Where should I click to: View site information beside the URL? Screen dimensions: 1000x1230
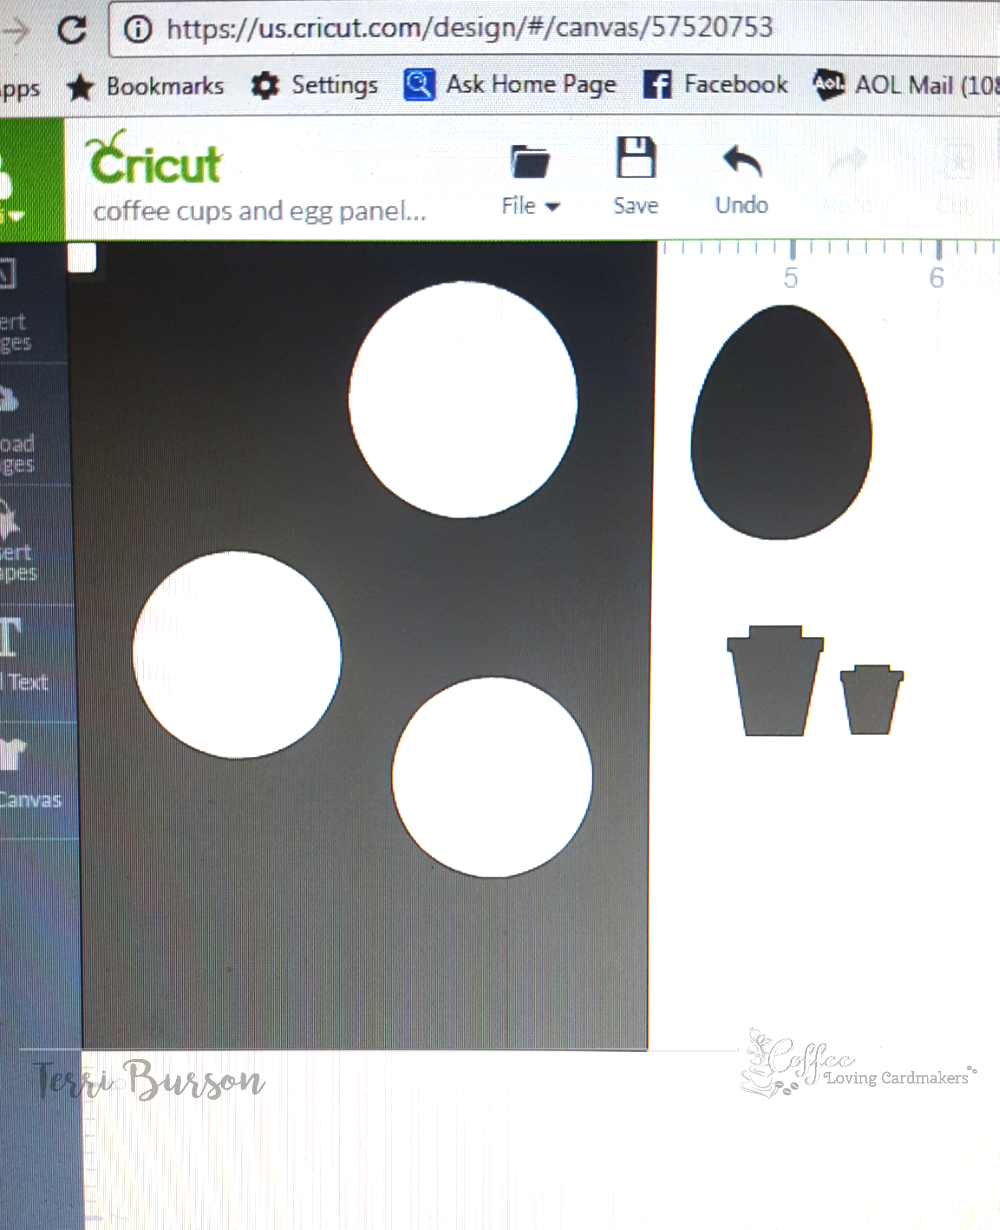(x=138, y=28)
